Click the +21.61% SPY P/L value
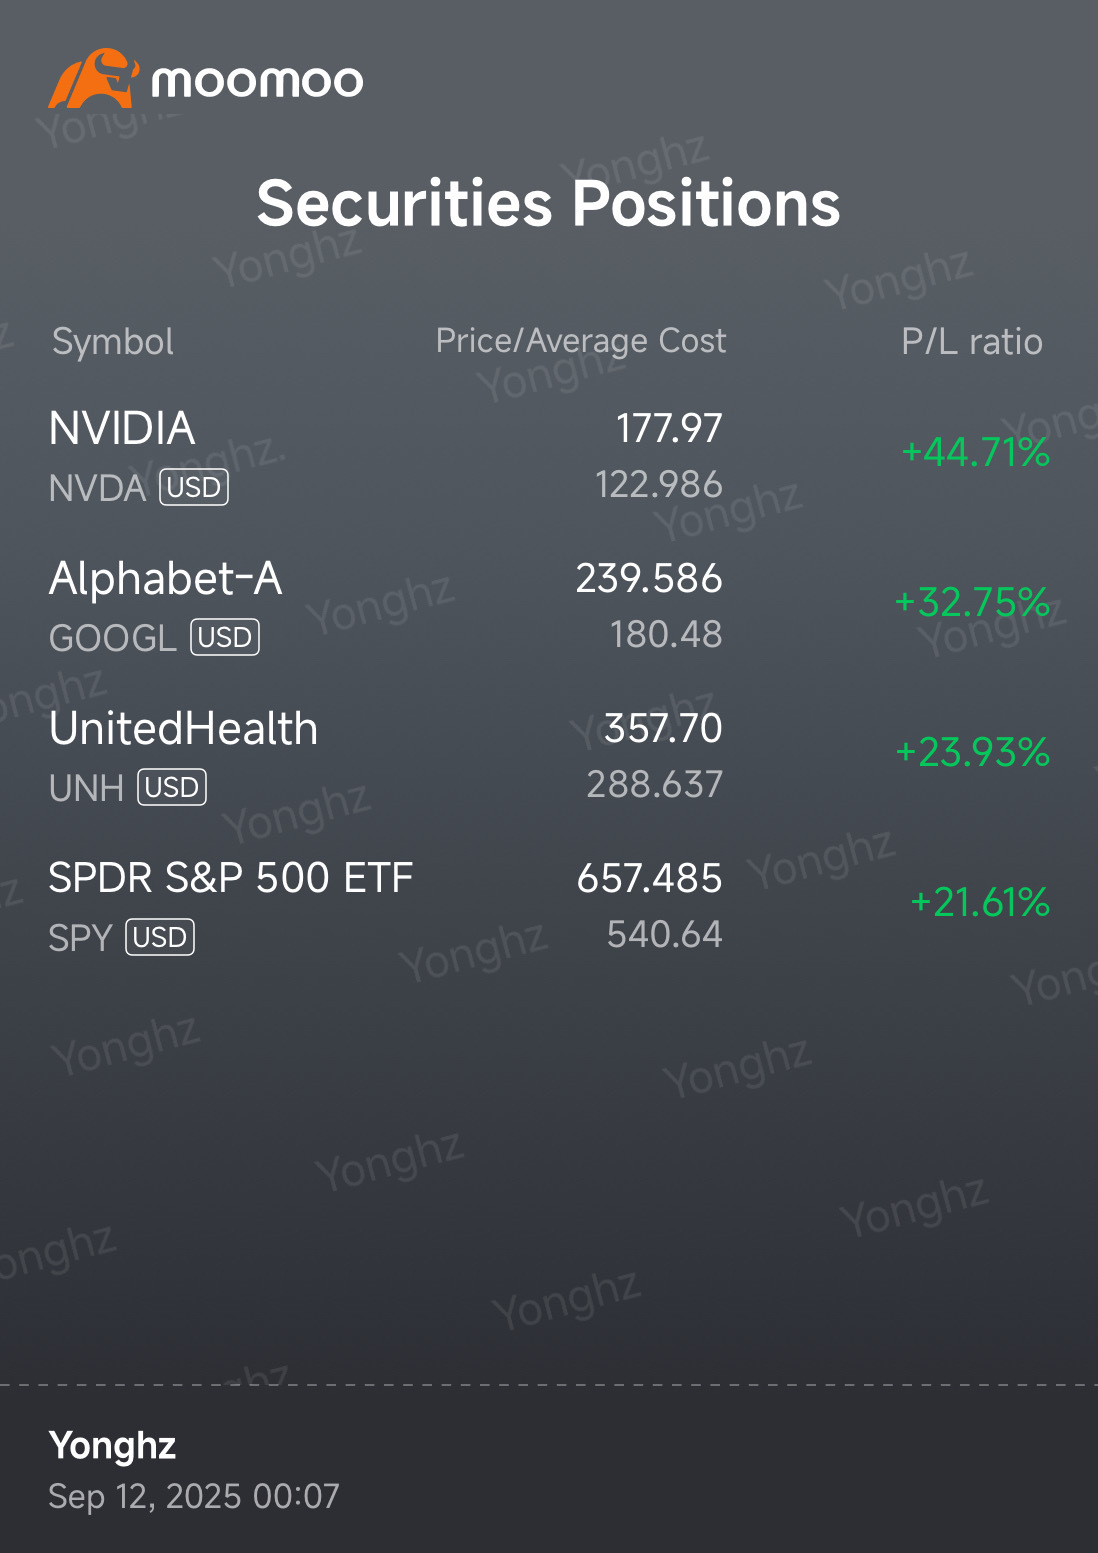The image size is (1098, 1553). point(980,902)
